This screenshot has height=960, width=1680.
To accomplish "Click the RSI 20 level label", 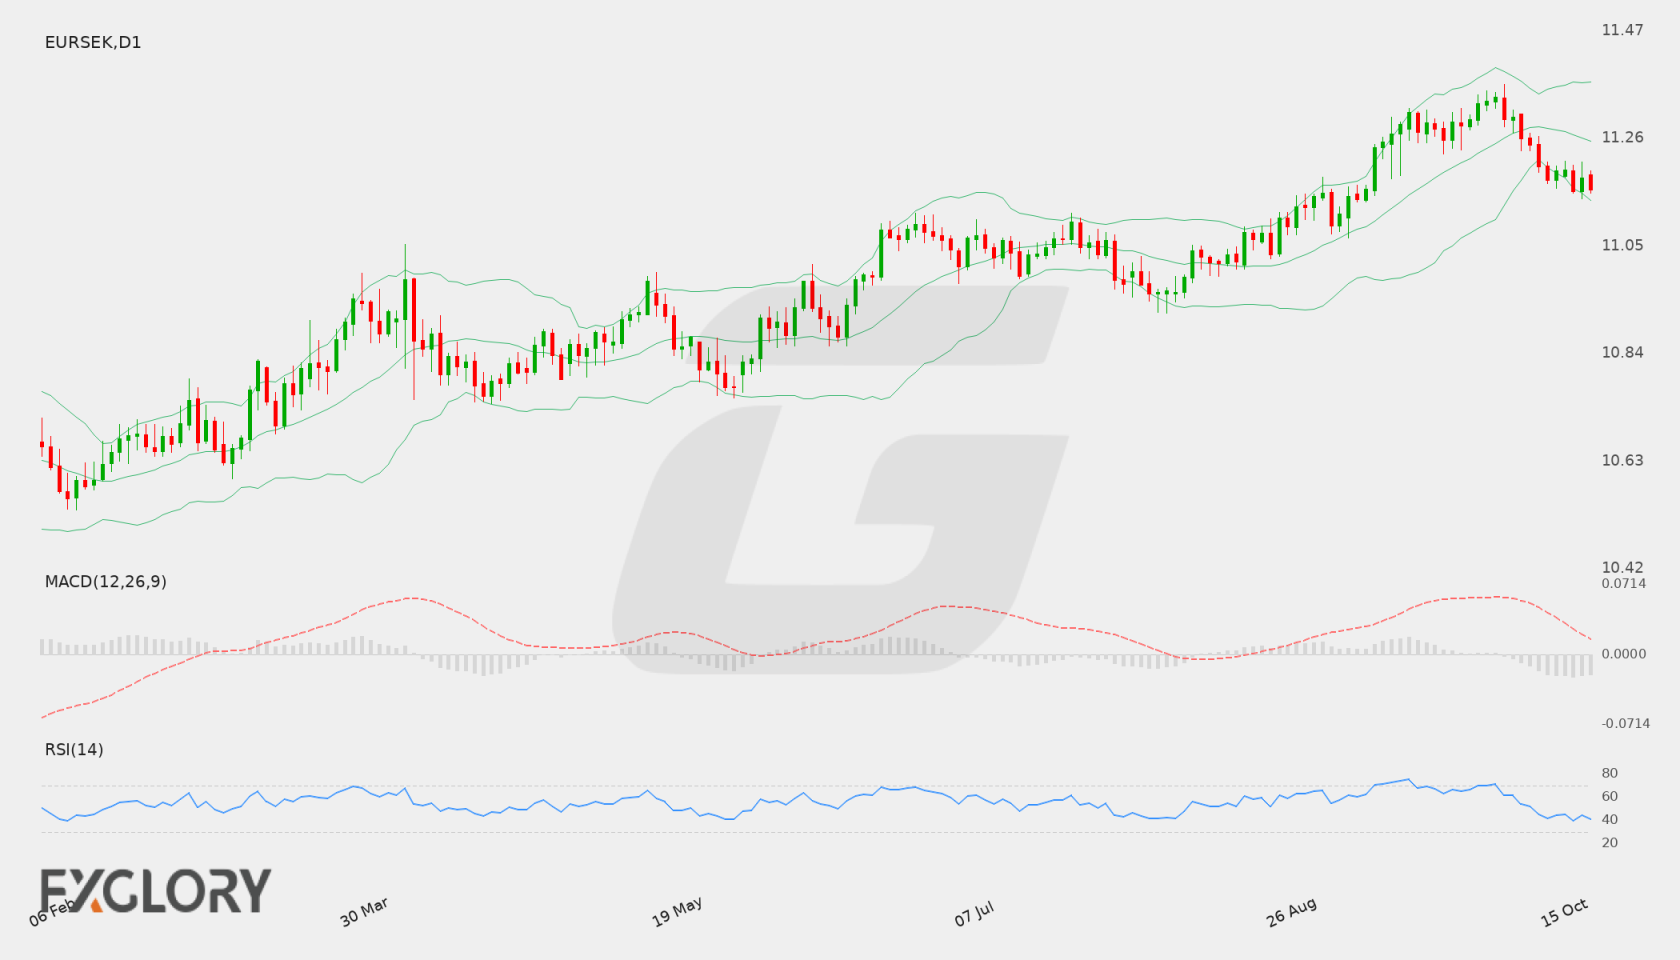I will [1610, 842].
